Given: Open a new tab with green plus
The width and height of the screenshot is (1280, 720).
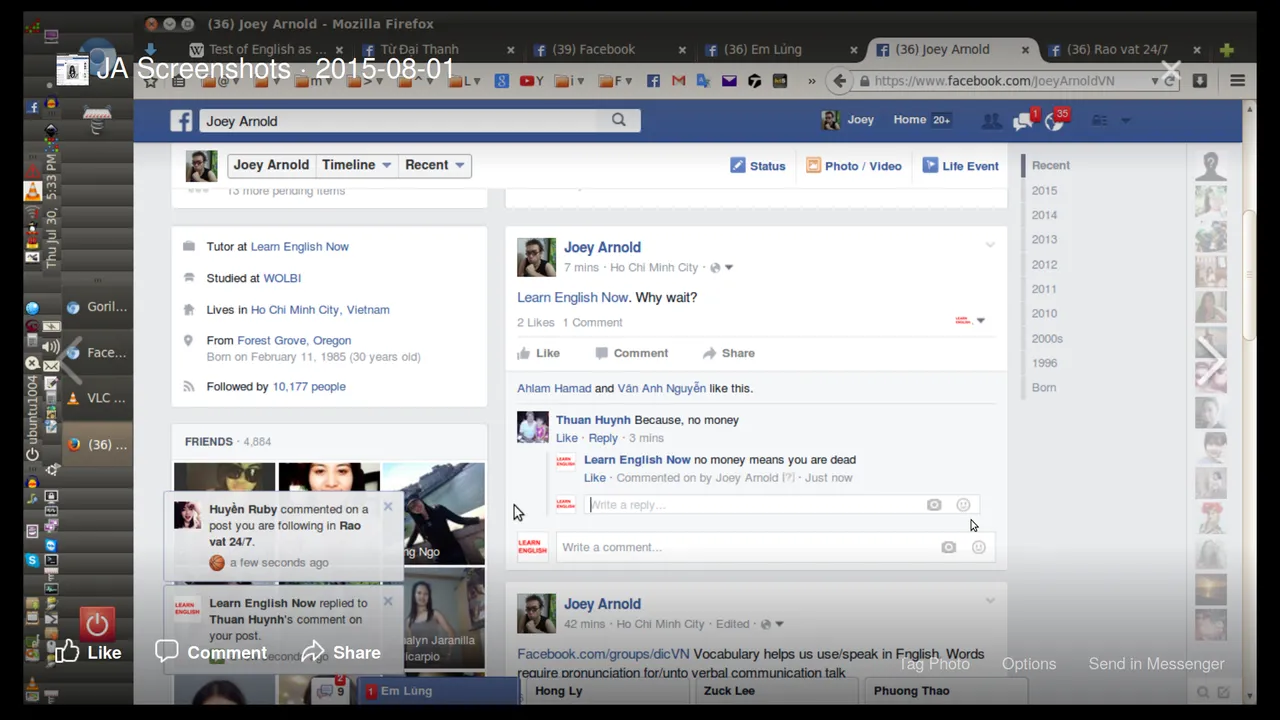Looking at the screenshot, I should (1227, 49).
